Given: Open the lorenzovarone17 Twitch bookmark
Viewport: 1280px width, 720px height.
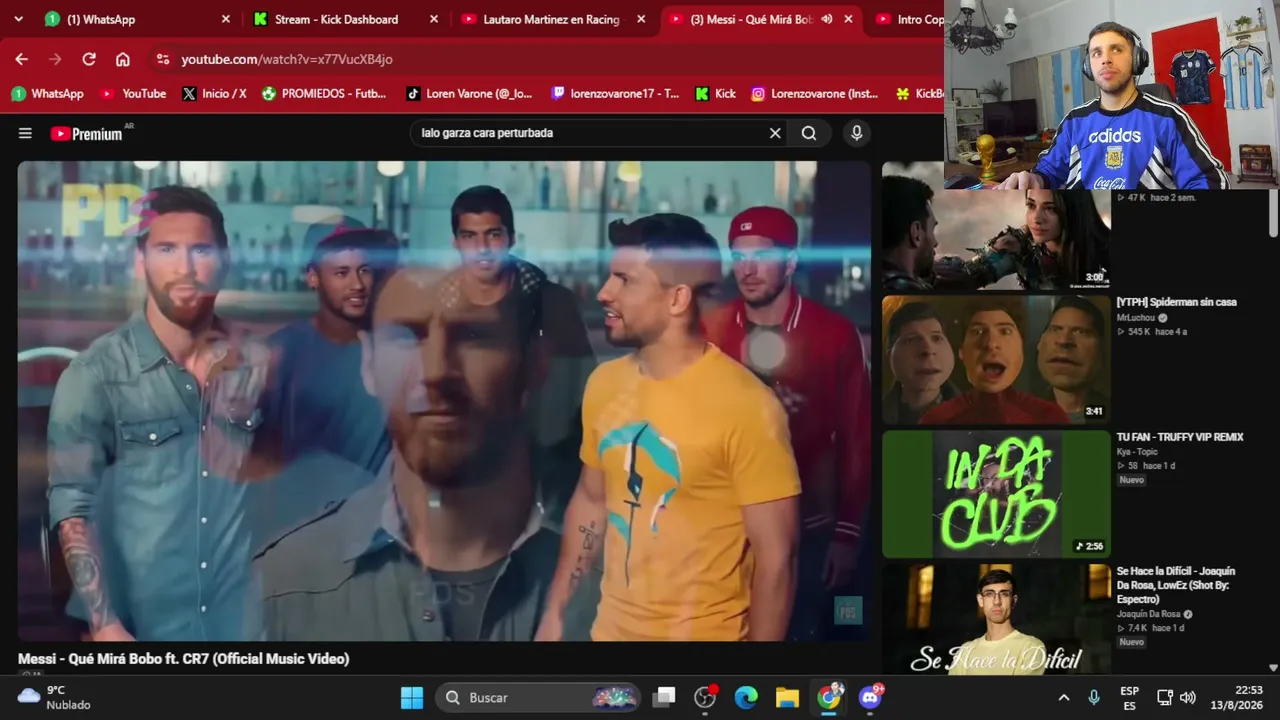Looking at the screenshot, I should 615,93.
